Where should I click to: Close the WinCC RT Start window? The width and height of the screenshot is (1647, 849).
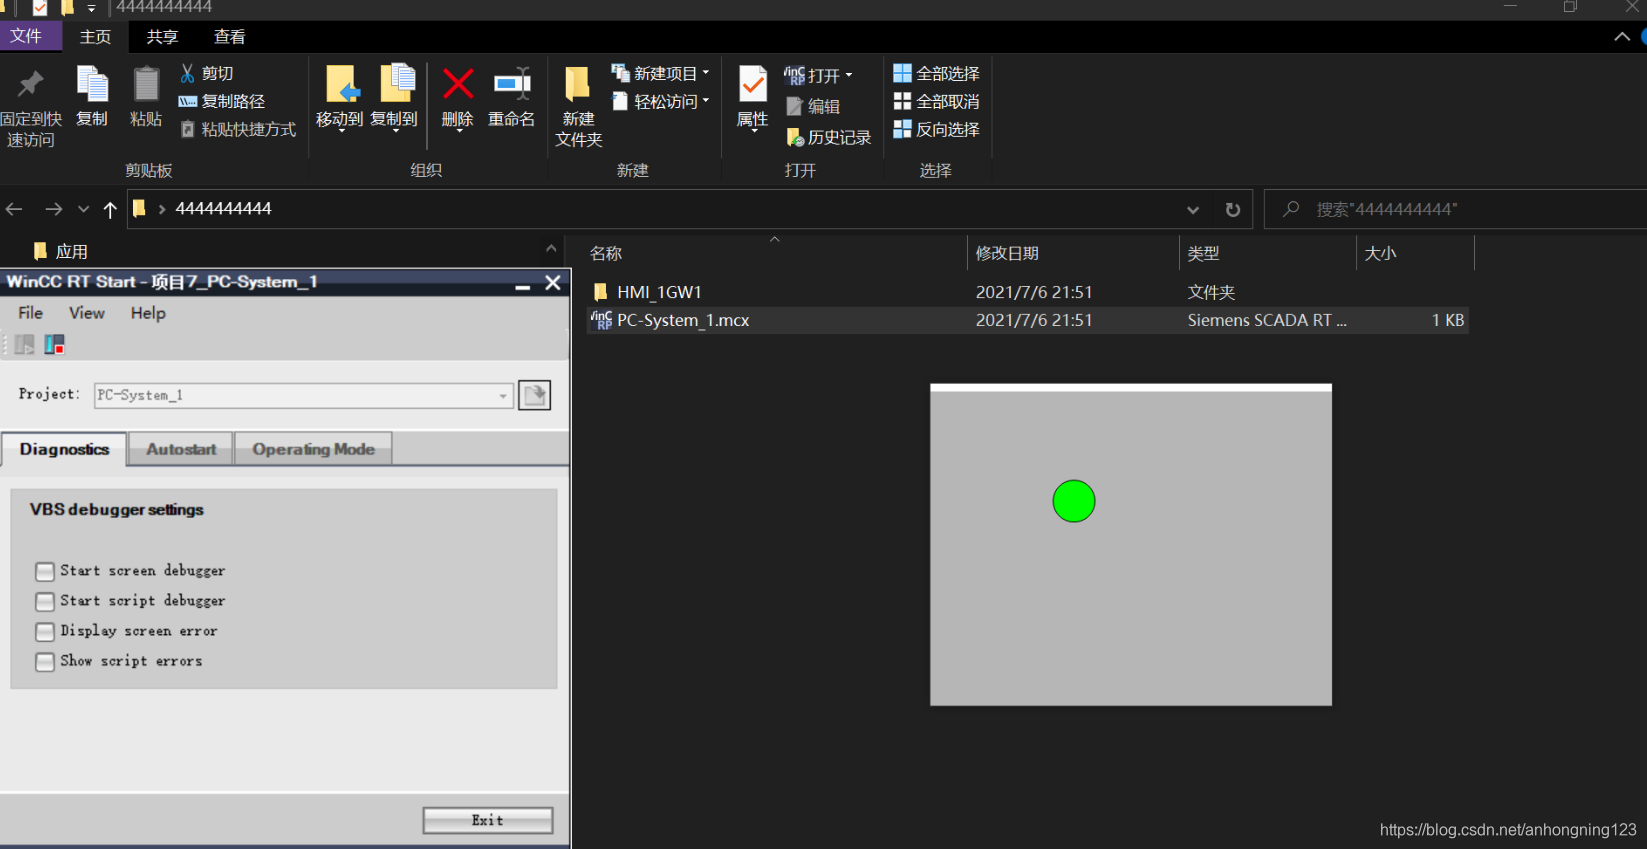pos(553,283)
